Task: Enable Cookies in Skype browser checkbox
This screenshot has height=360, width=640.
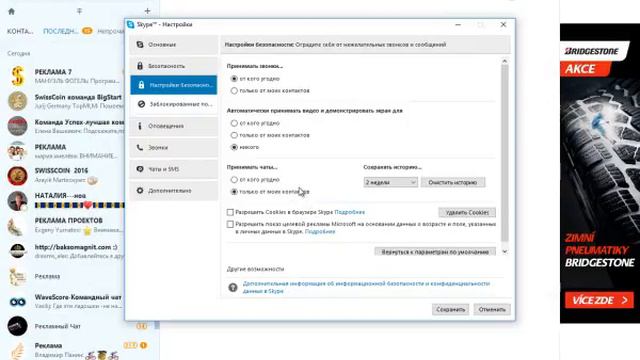Action: tap(230, 212)
